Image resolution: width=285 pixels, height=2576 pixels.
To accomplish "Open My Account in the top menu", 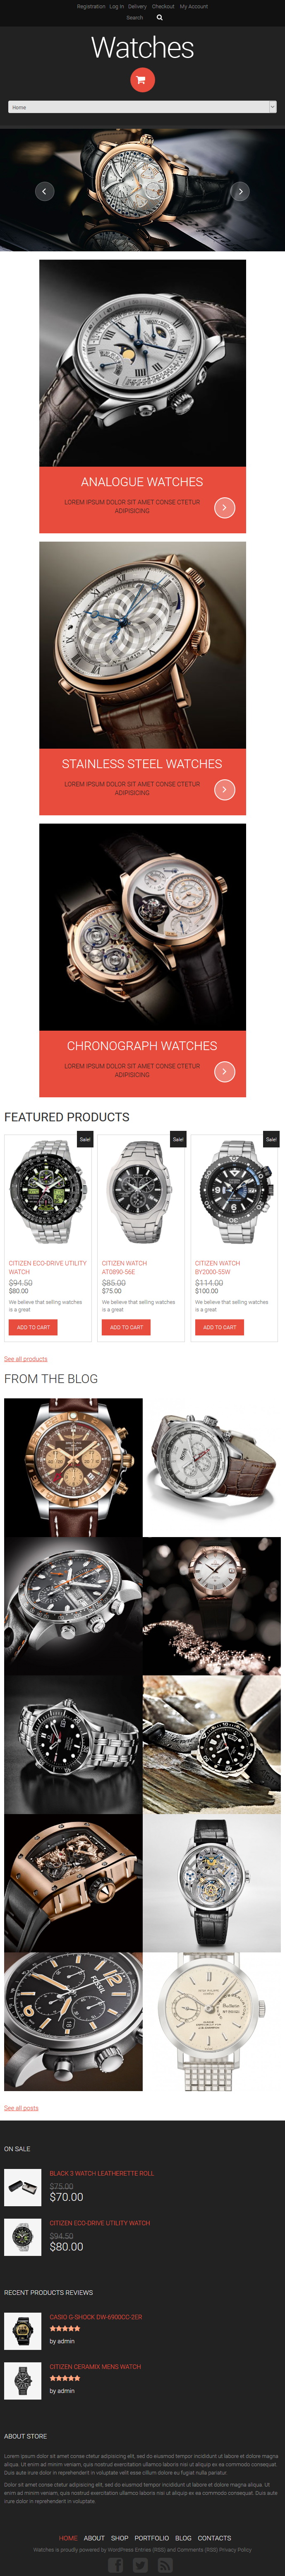I will click(194, 6).
